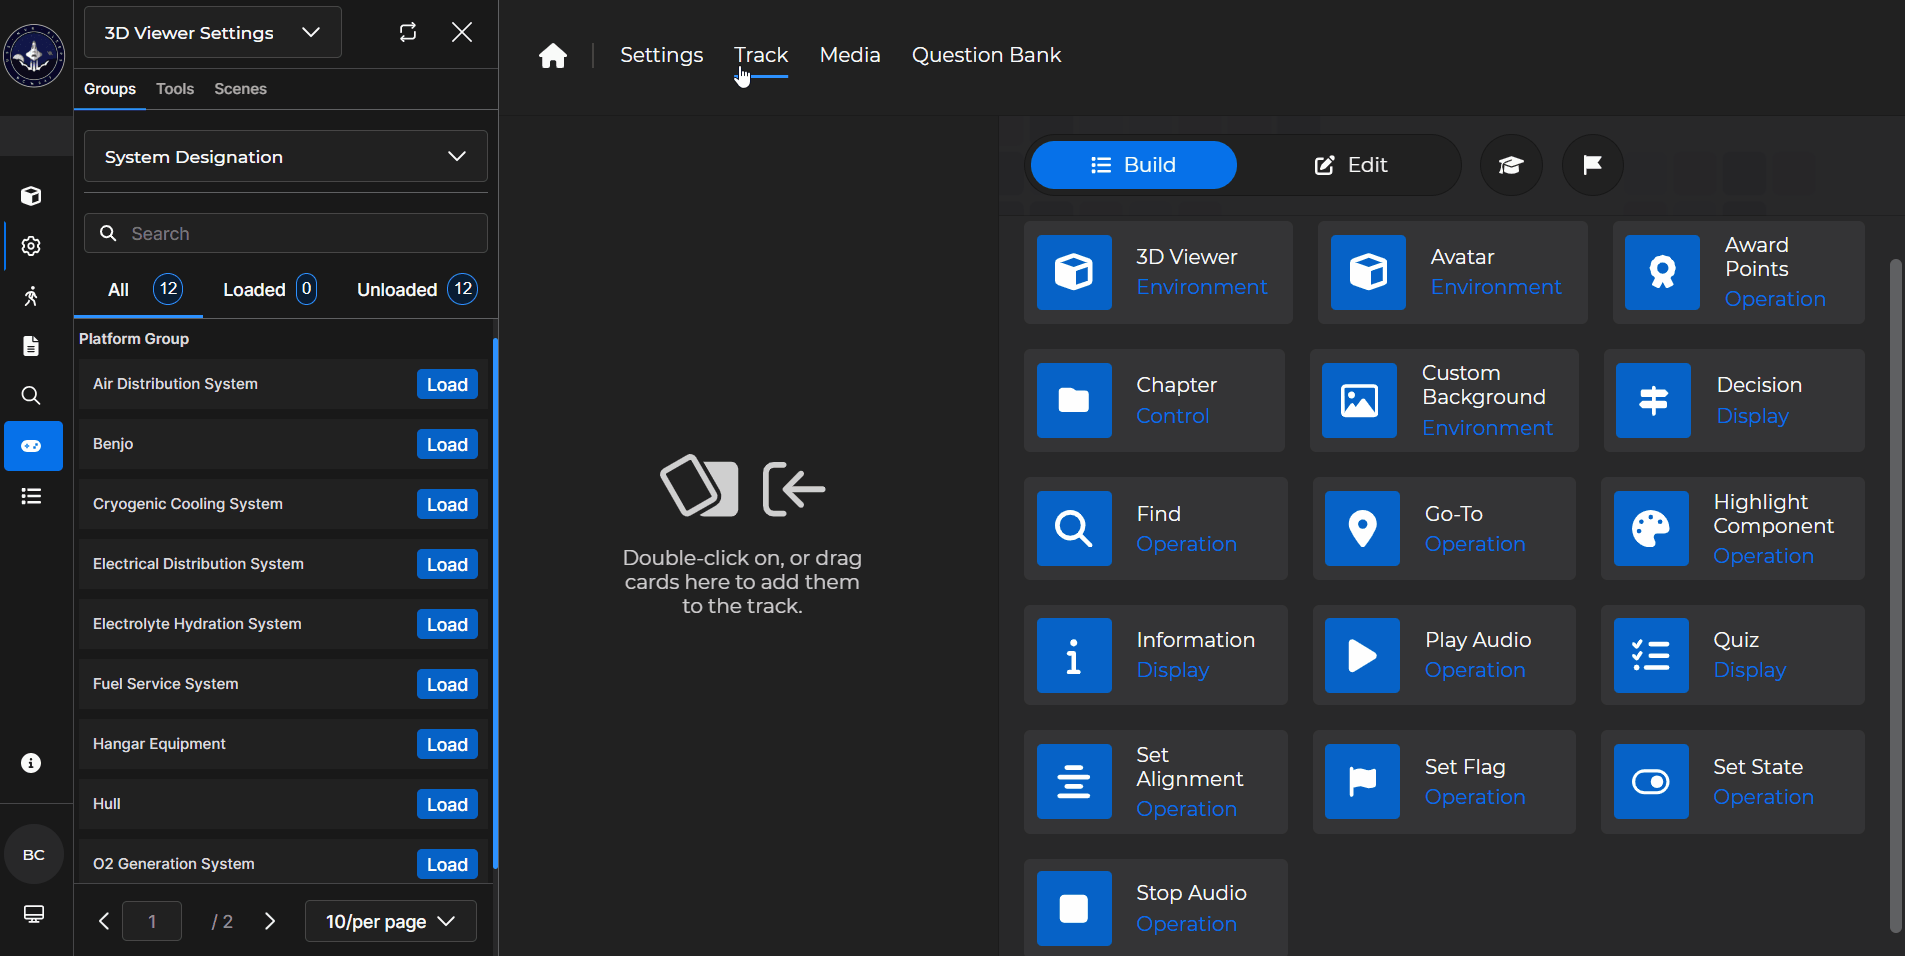Filter to Loaded groups
This screenshot has width=1905, height=956.
[270, 290]
